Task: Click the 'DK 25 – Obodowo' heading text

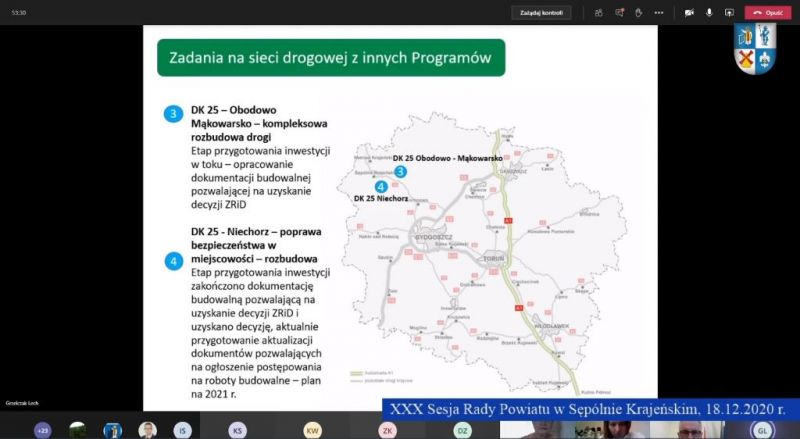Action: (234, 110)
